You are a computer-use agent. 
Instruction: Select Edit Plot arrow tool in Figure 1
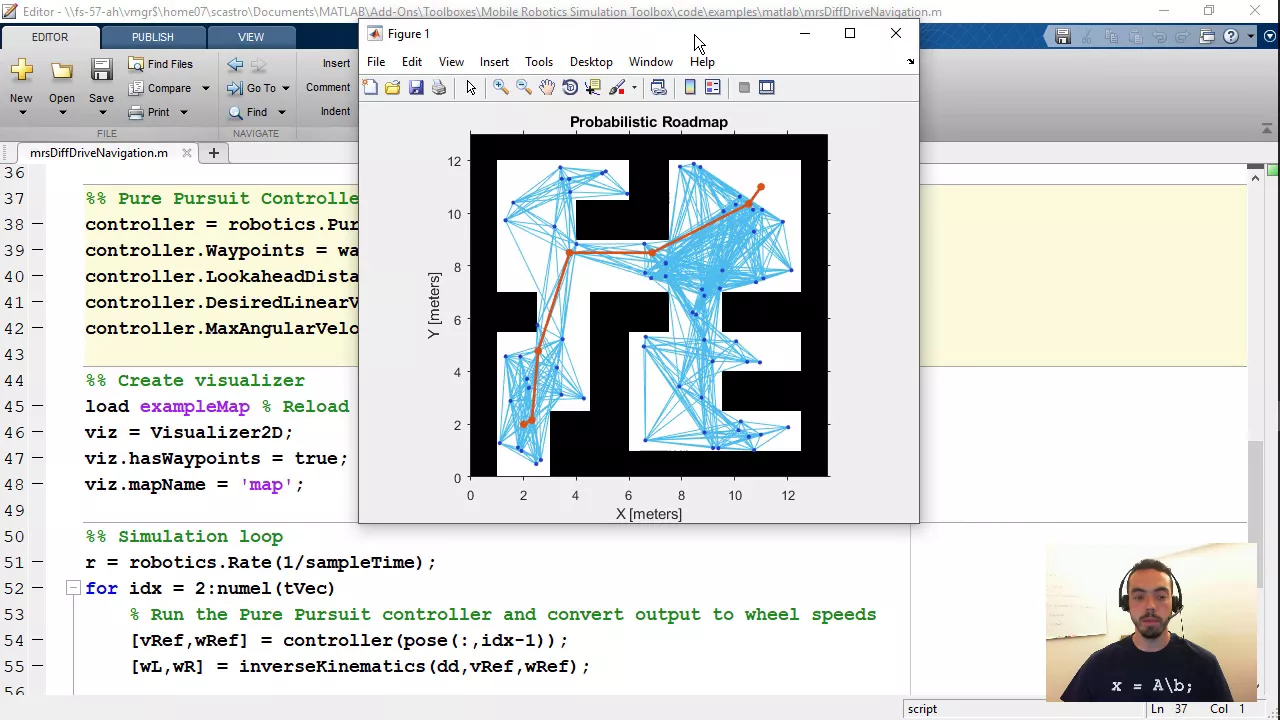[x=471, y=88]
